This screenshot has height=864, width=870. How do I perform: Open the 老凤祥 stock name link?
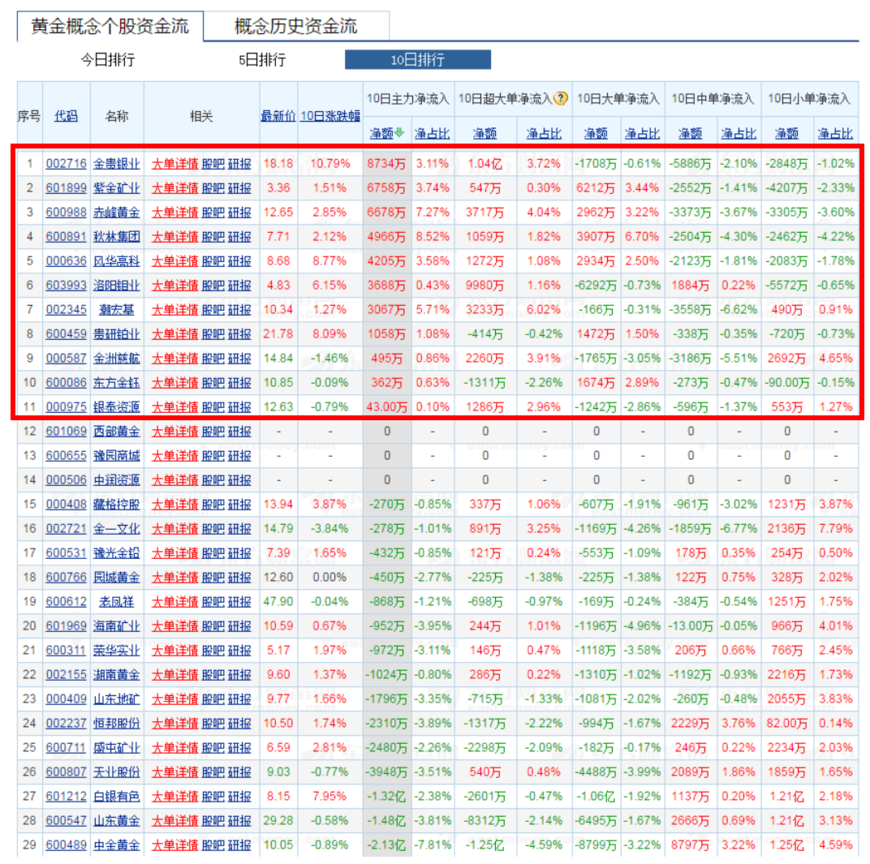point(117,602)
